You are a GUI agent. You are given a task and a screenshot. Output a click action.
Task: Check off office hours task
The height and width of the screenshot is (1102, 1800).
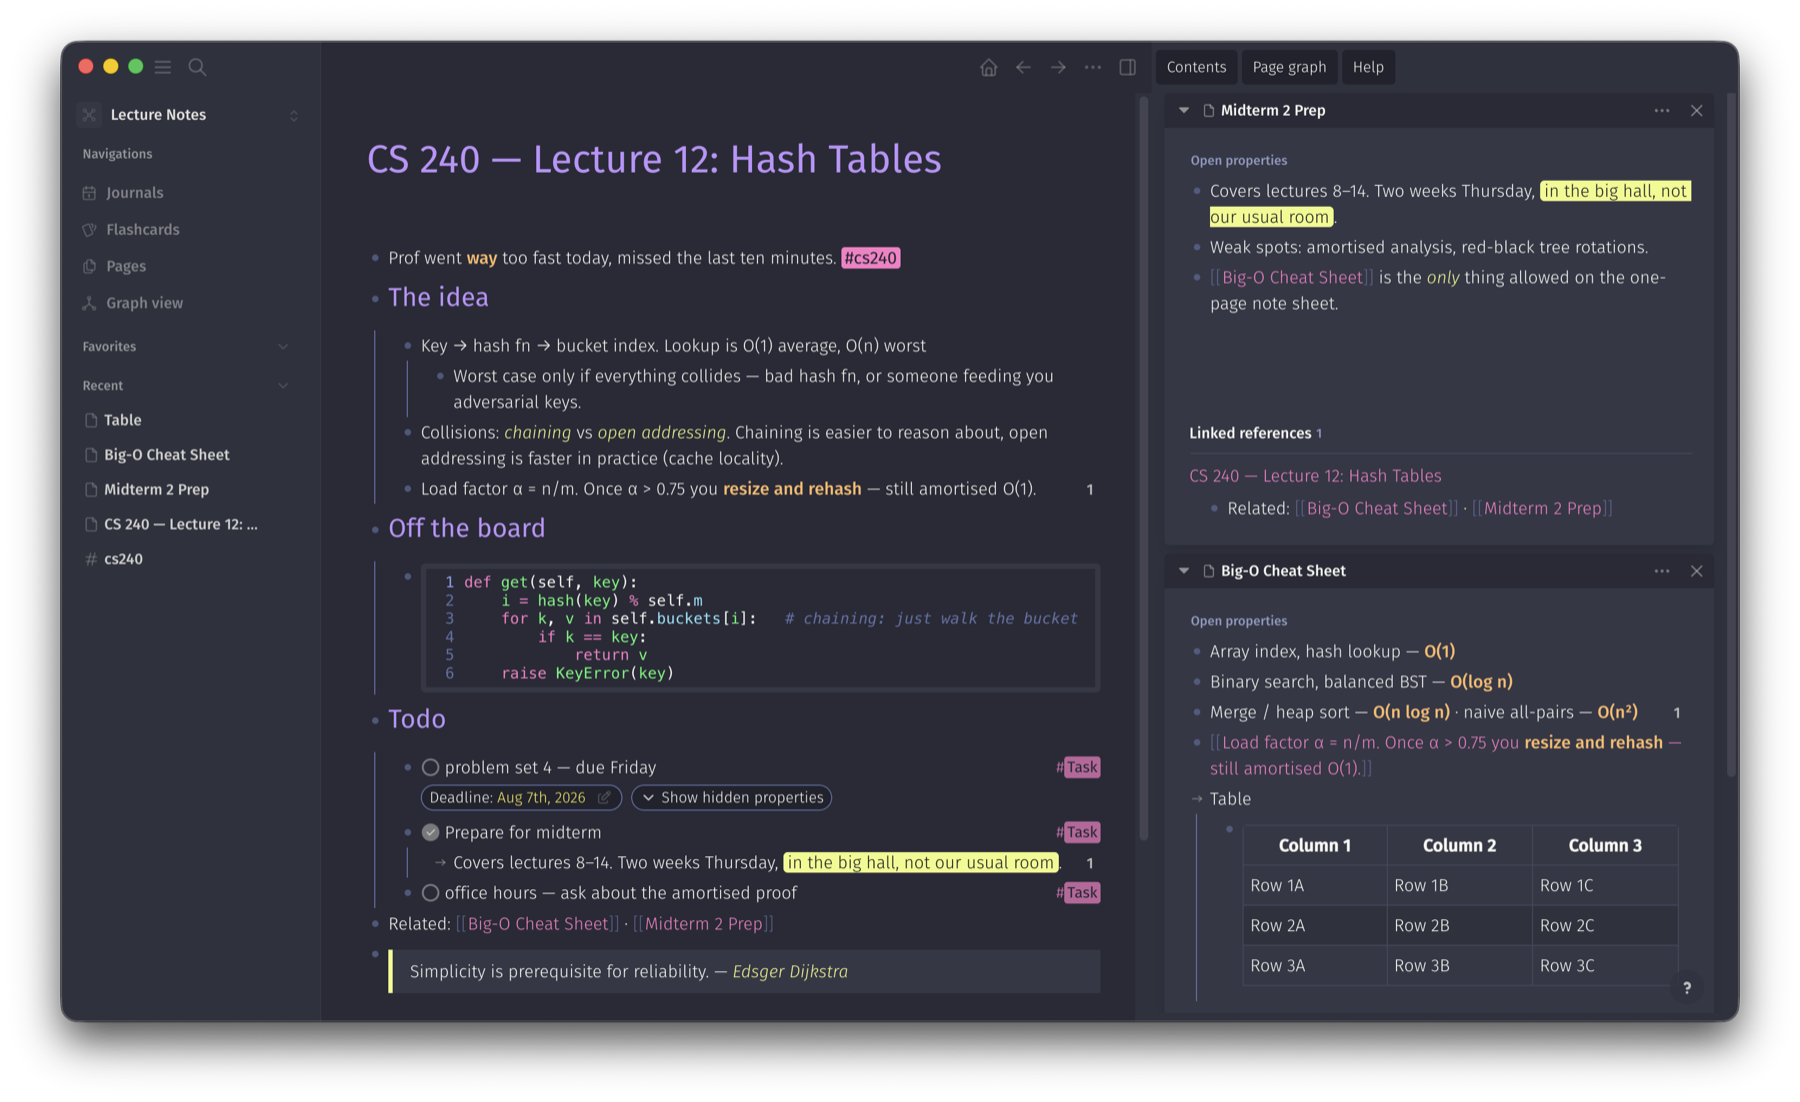coord(430,893)
